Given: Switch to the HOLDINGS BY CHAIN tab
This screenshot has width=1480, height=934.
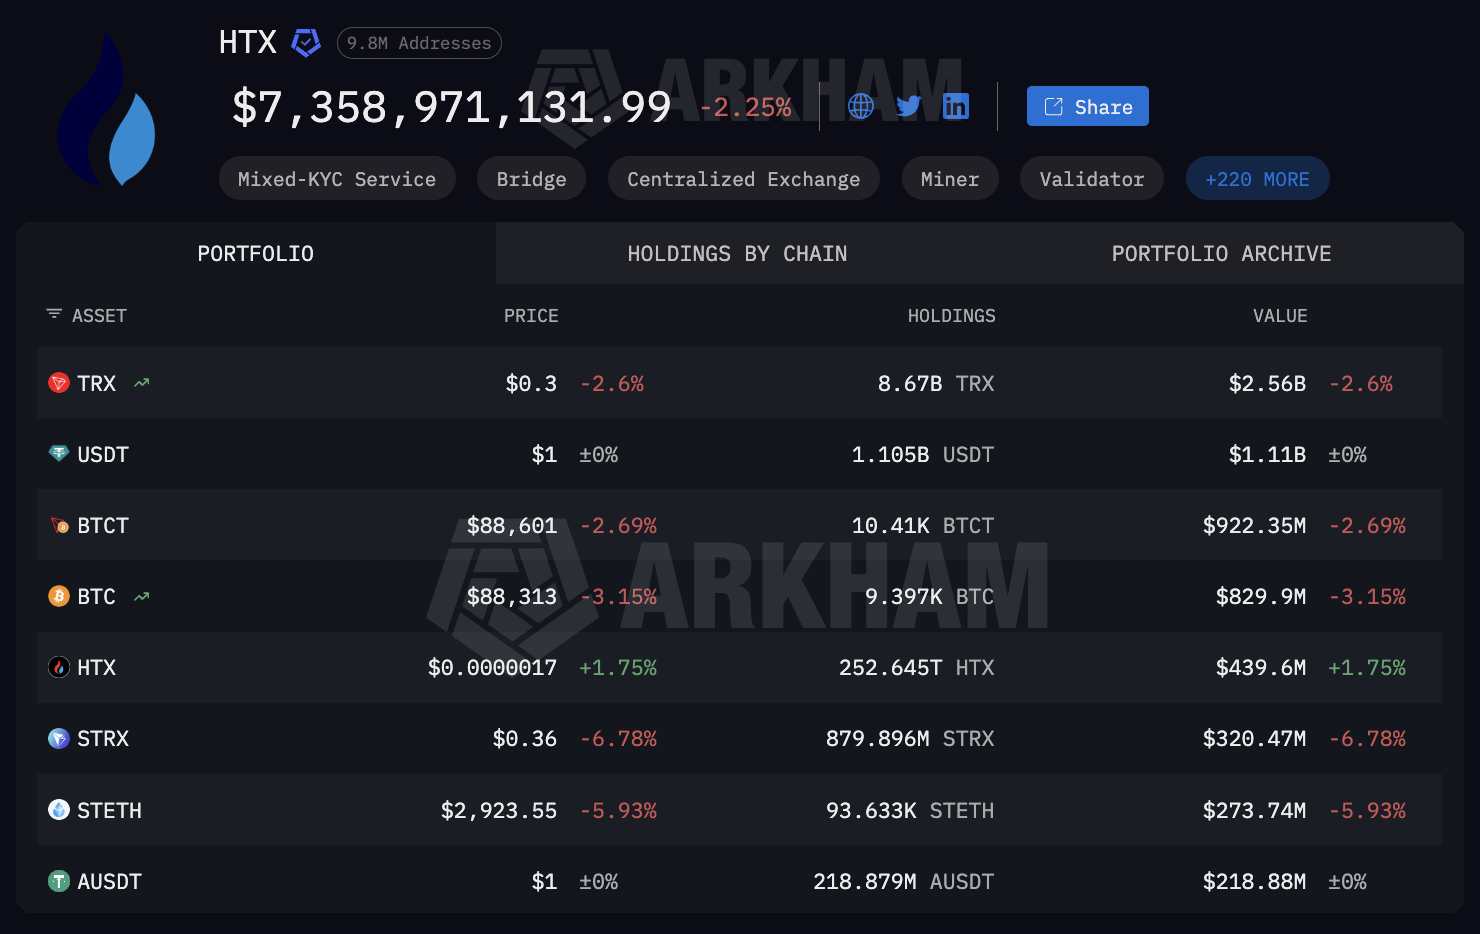Looking at the screenshot, I should point(737,253).
